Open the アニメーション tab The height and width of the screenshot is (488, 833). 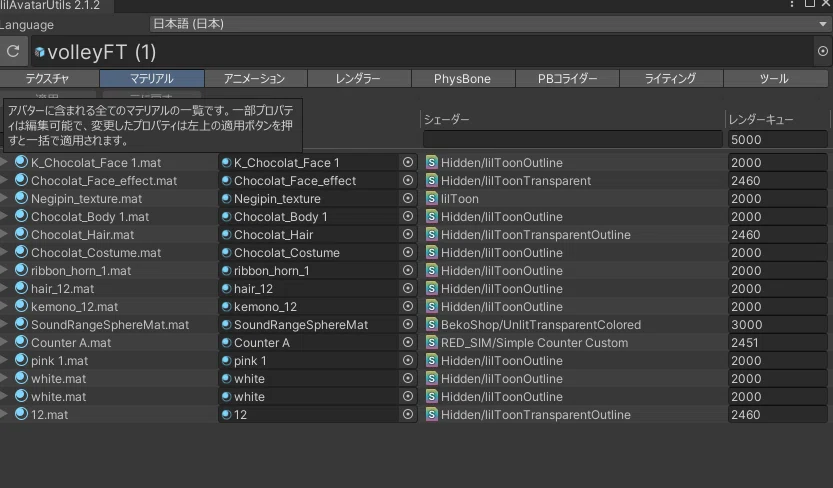tap(255, 79)
